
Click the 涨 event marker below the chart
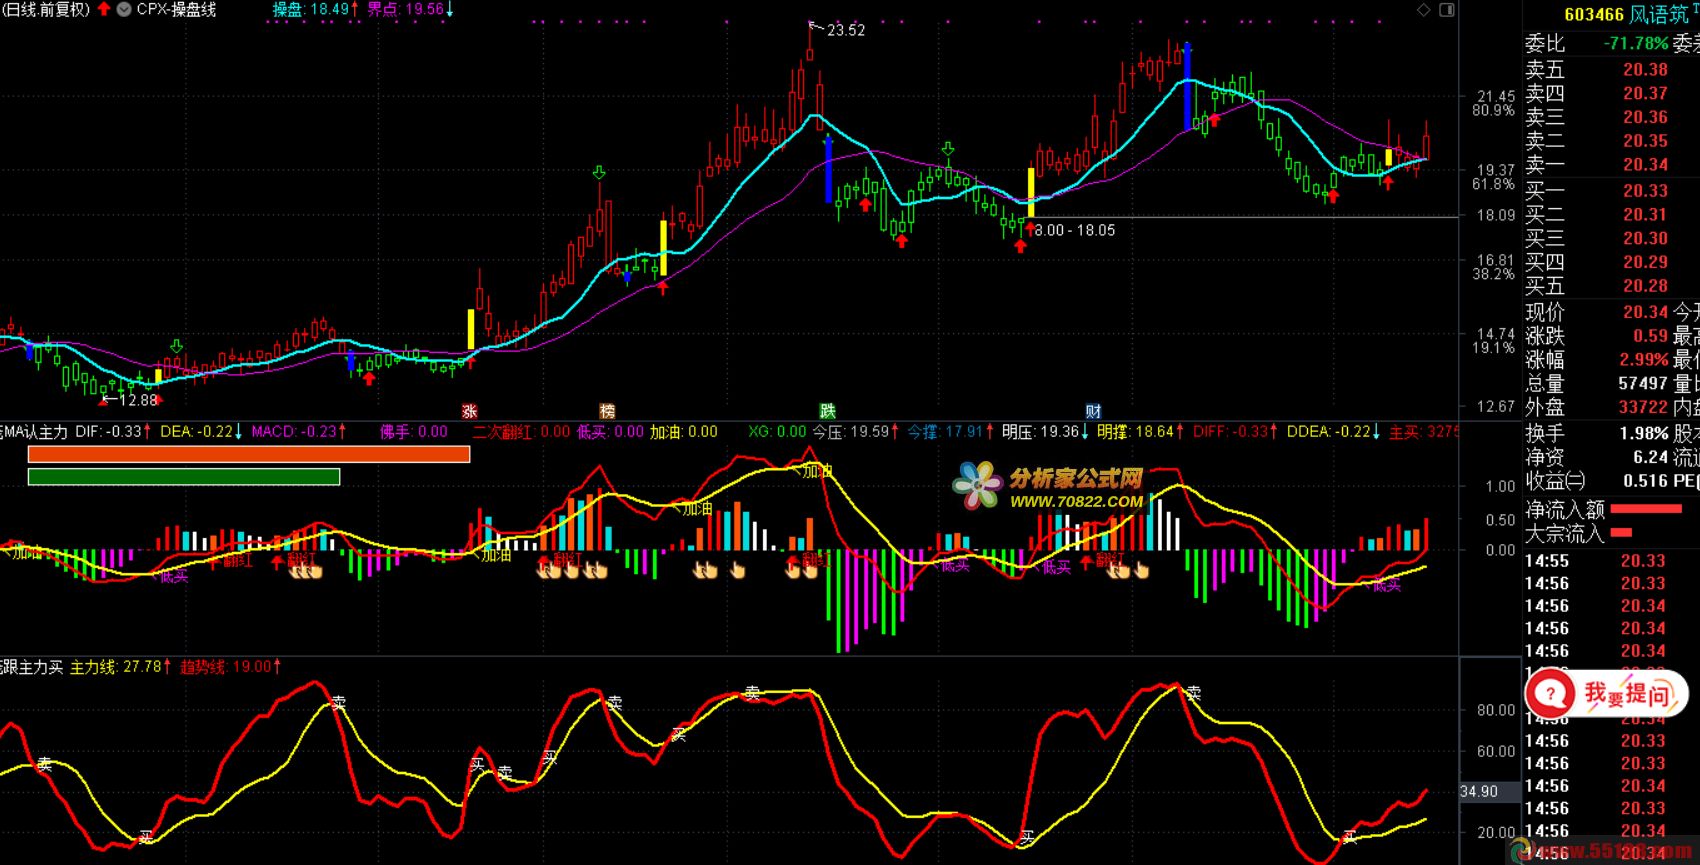(469, 411)
